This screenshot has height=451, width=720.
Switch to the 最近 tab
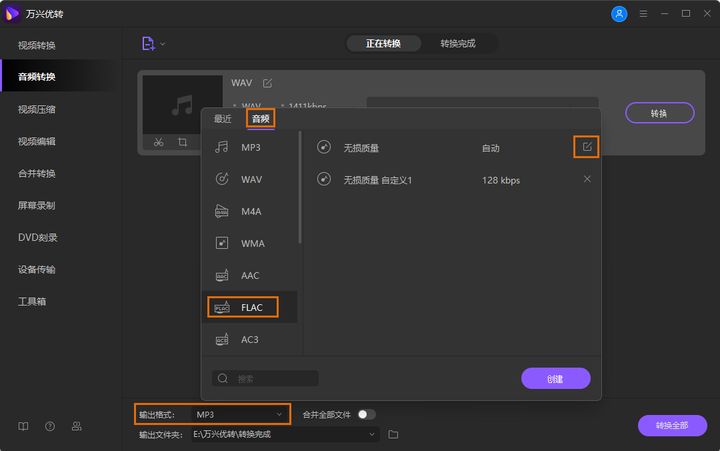[223, 119]
